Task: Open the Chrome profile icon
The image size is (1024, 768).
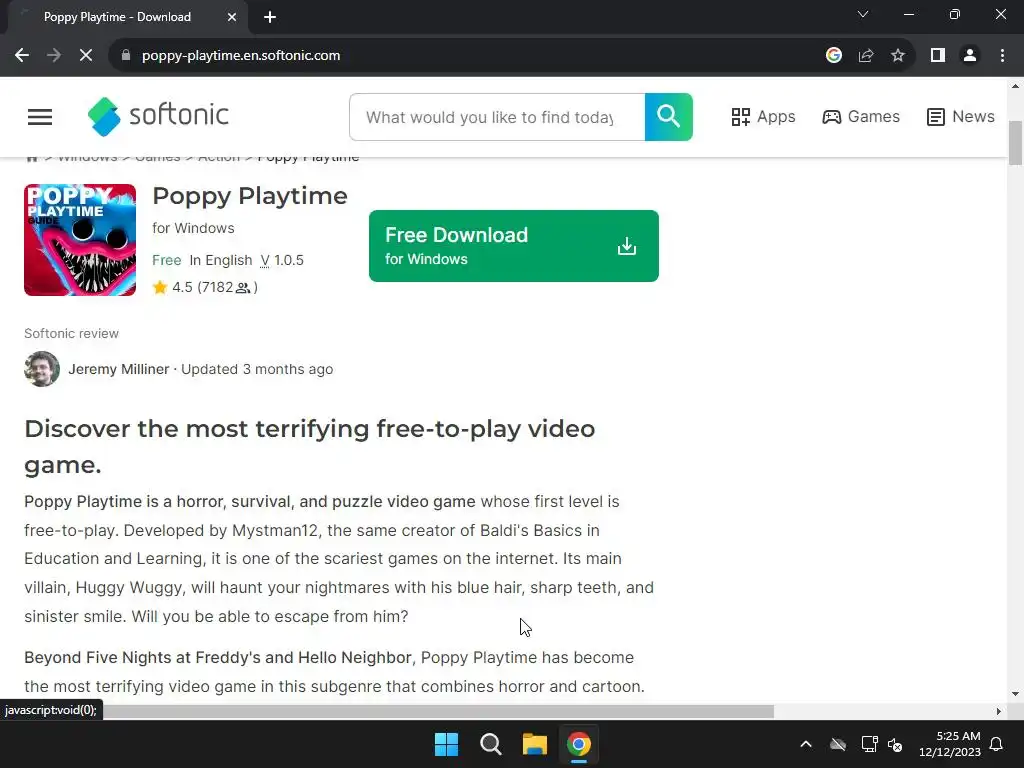Action: [970, 56]
